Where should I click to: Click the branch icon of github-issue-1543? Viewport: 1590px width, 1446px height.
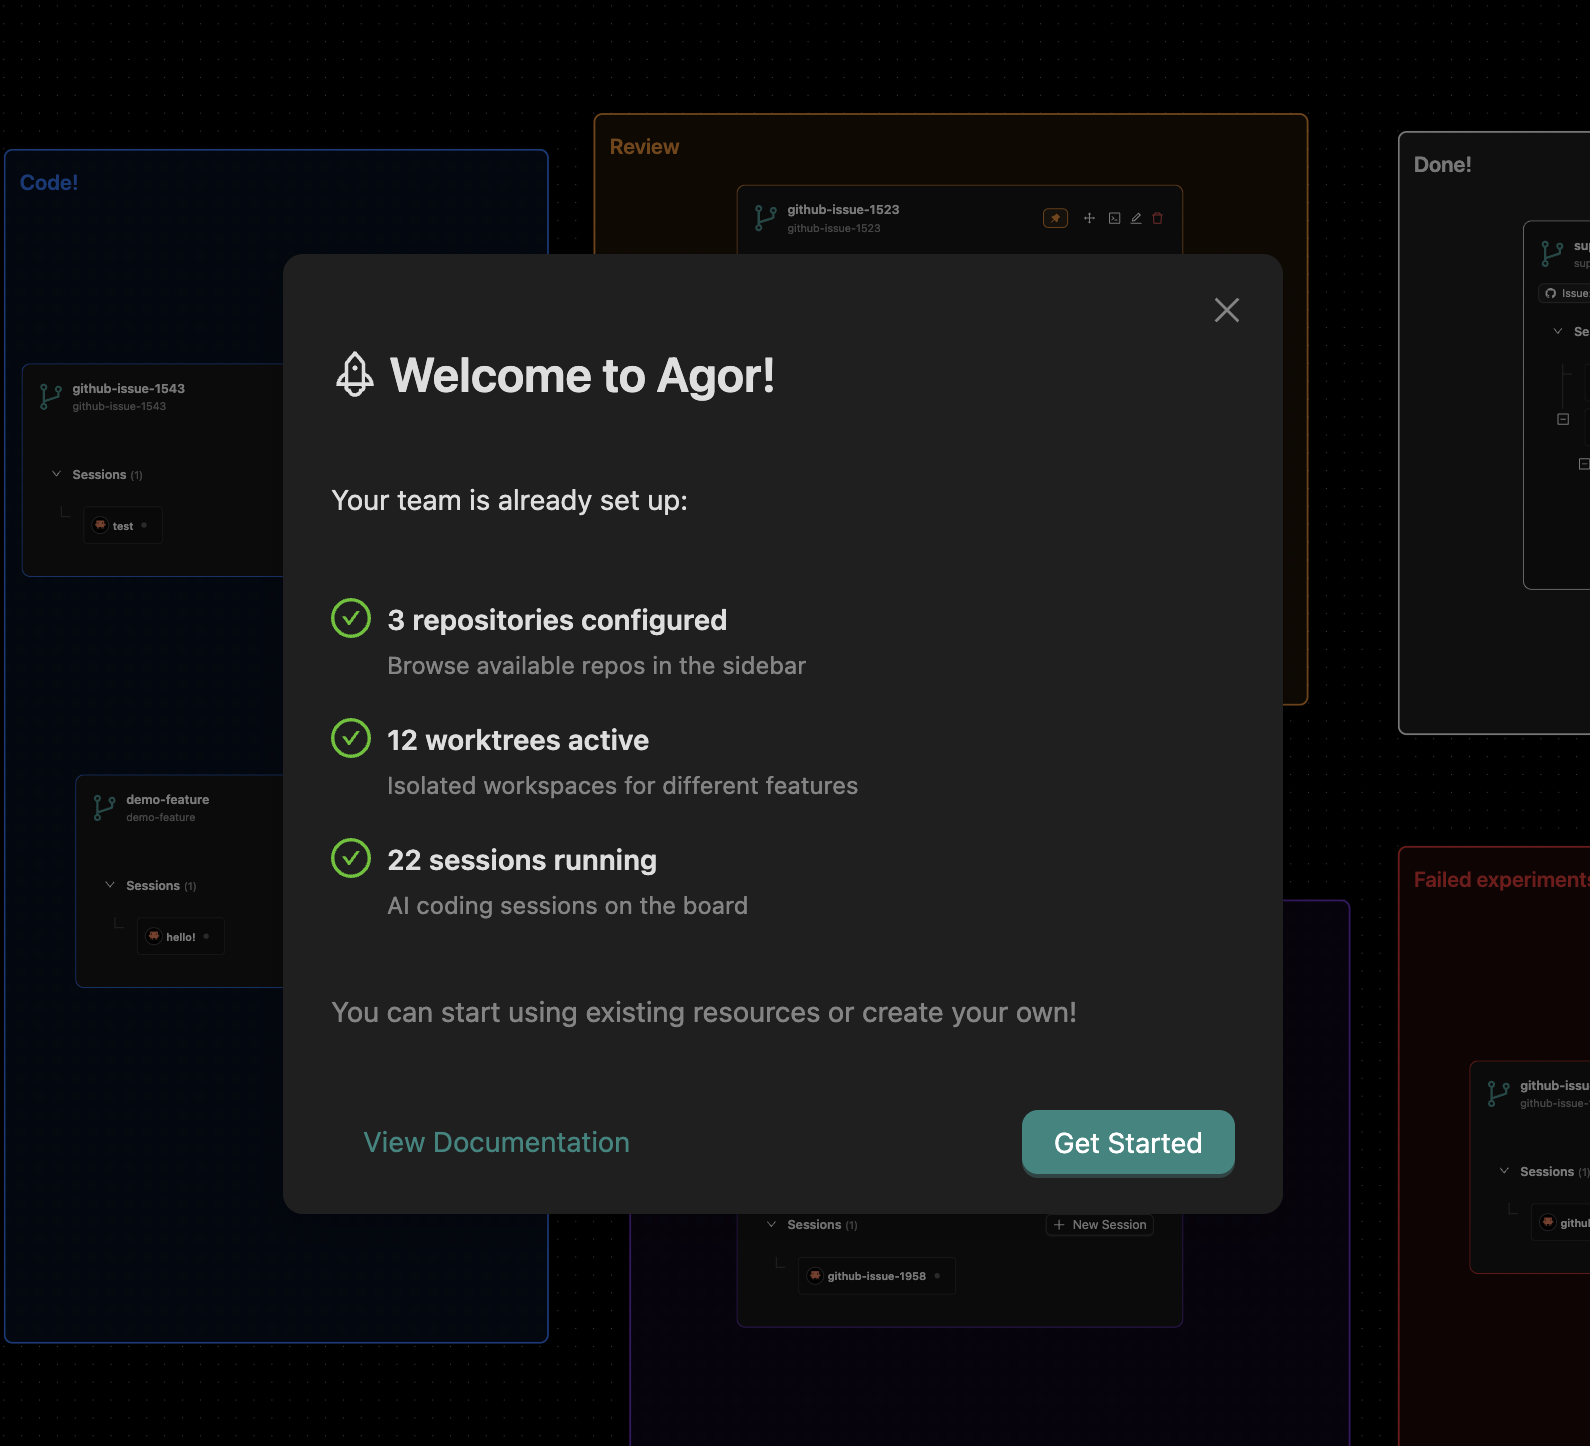coord(50,396)
